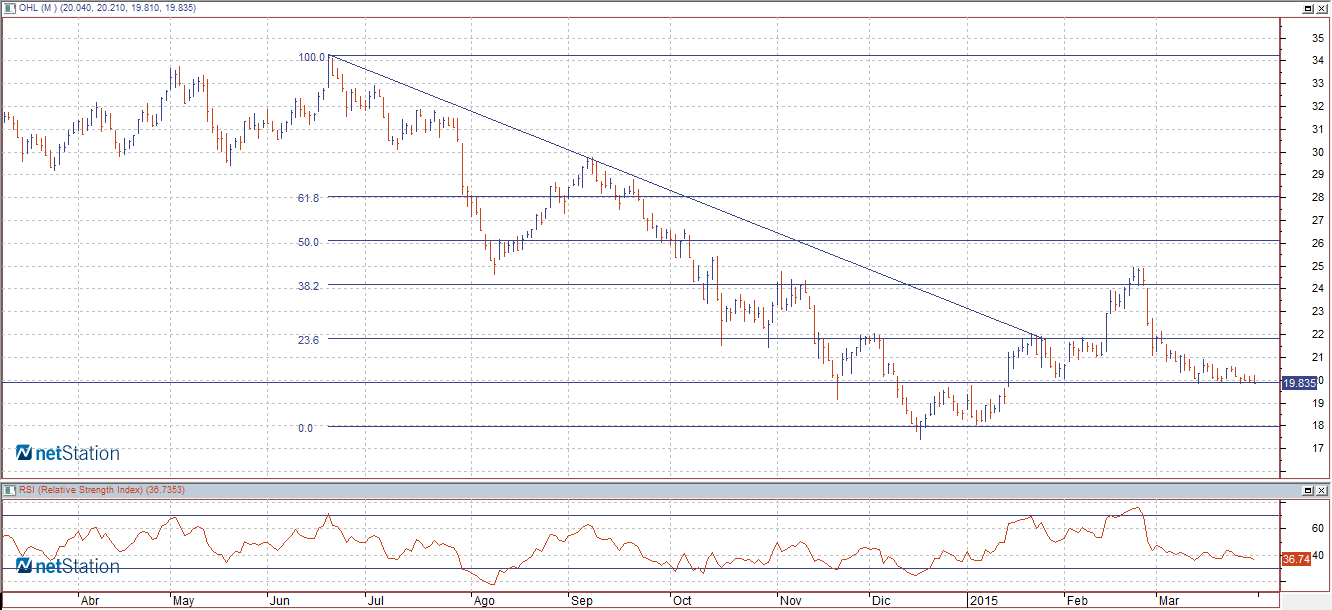Click the Ago month label on time axis
The height and width of the screenshot is (610, 1332).
click(x=484, y=602)
